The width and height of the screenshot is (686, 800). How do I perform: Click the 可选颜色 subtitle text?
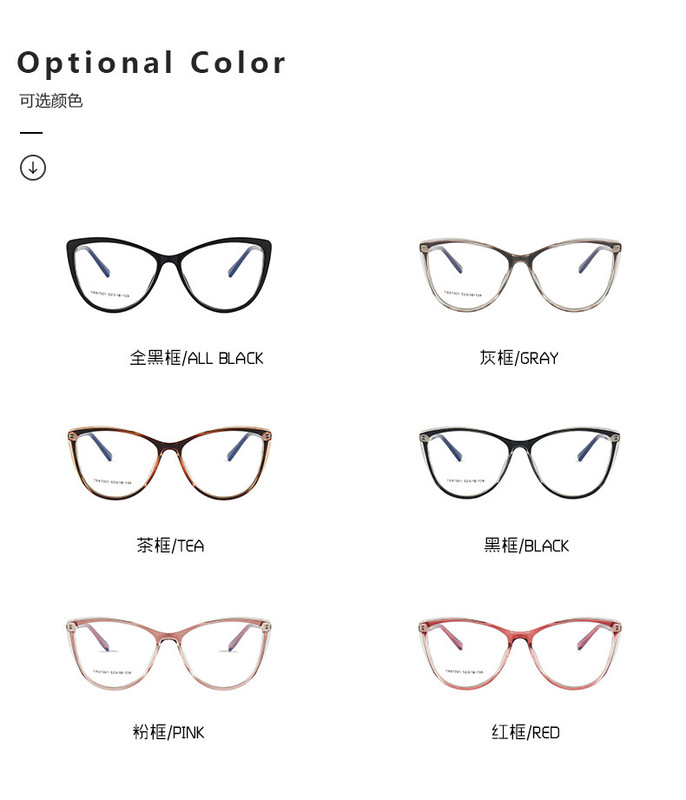[51, 101]
